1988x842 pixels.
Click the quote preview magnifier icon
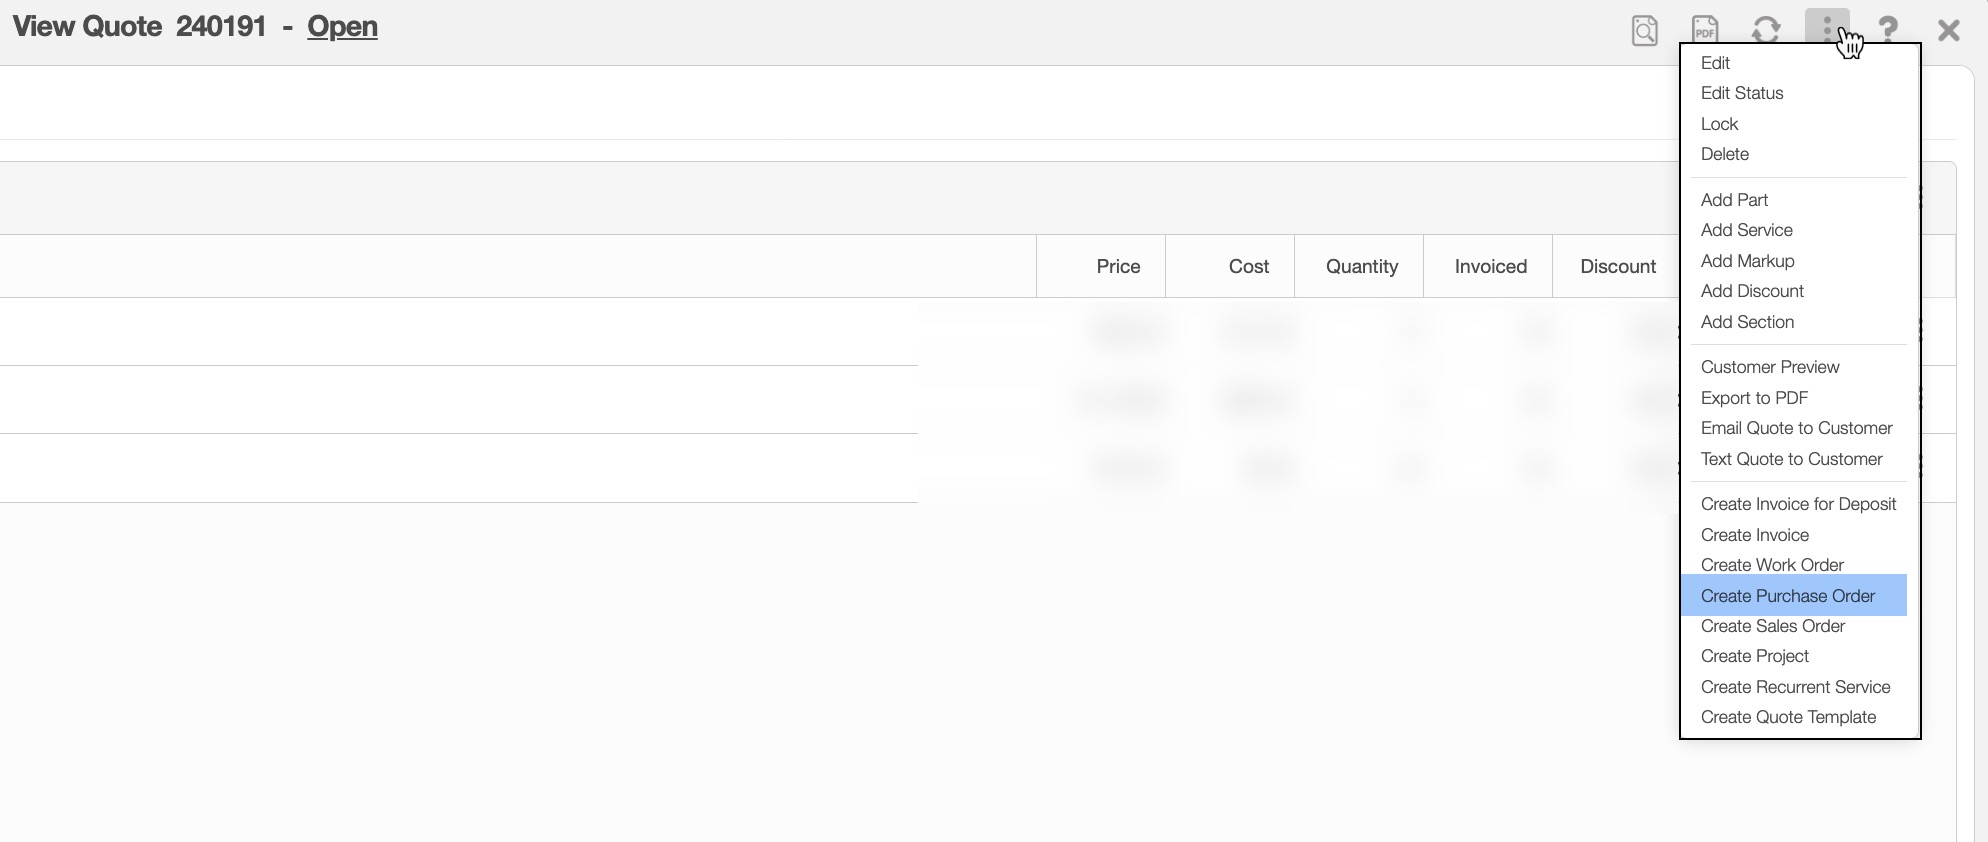(1644, 30)
